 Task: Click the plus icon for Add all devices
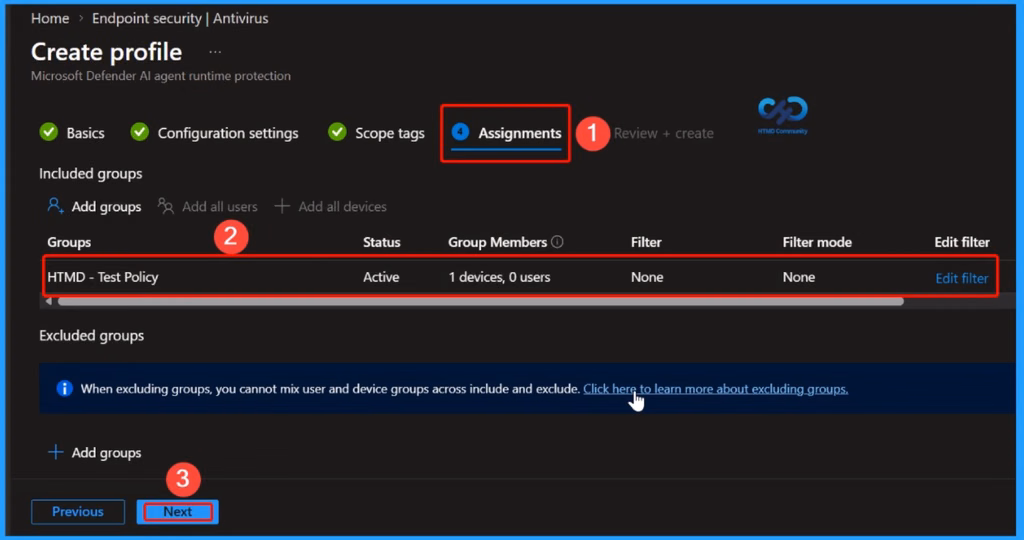pyautogui.click(x=282, y=206)
